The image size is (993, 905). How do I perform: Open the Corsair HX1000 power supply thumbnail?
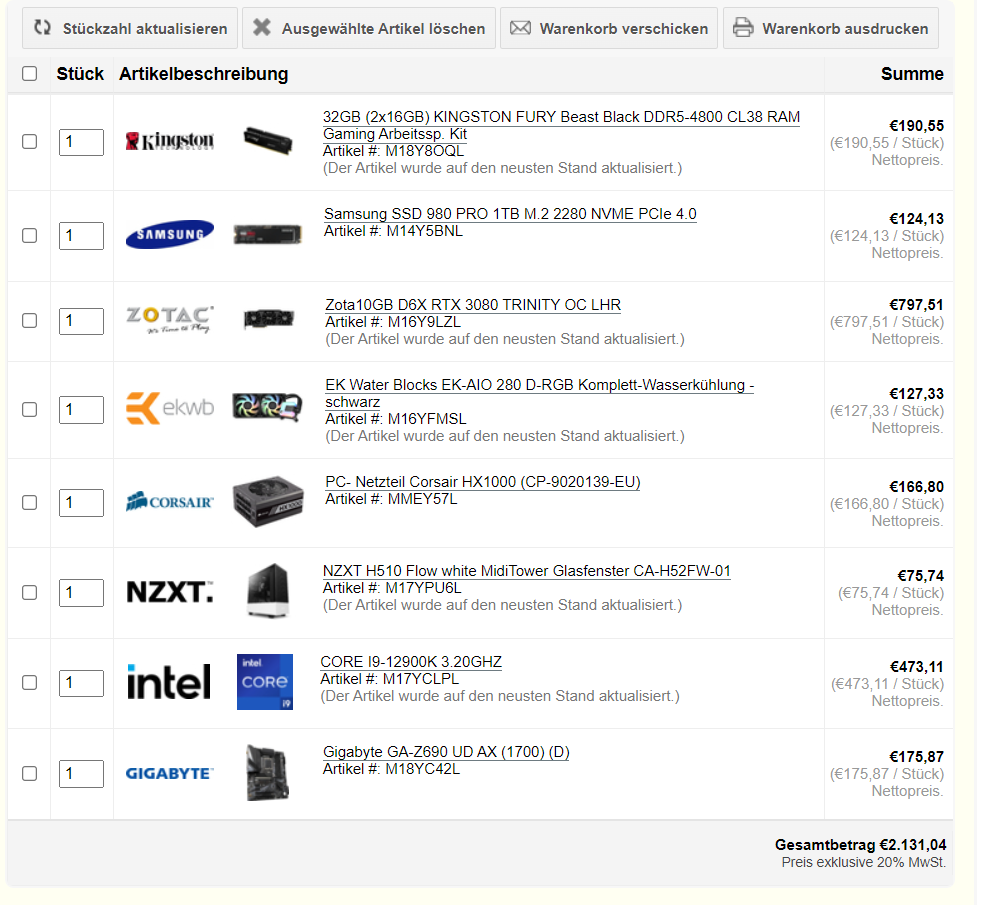[x=269, y=502]
